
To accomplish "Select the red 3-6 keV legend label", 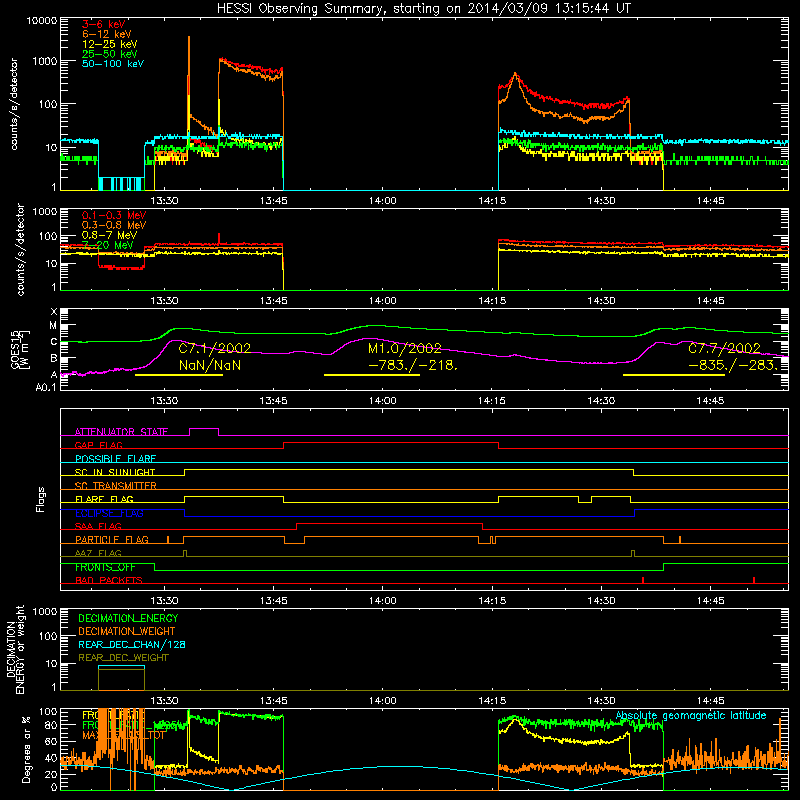I will click(104, 24).
